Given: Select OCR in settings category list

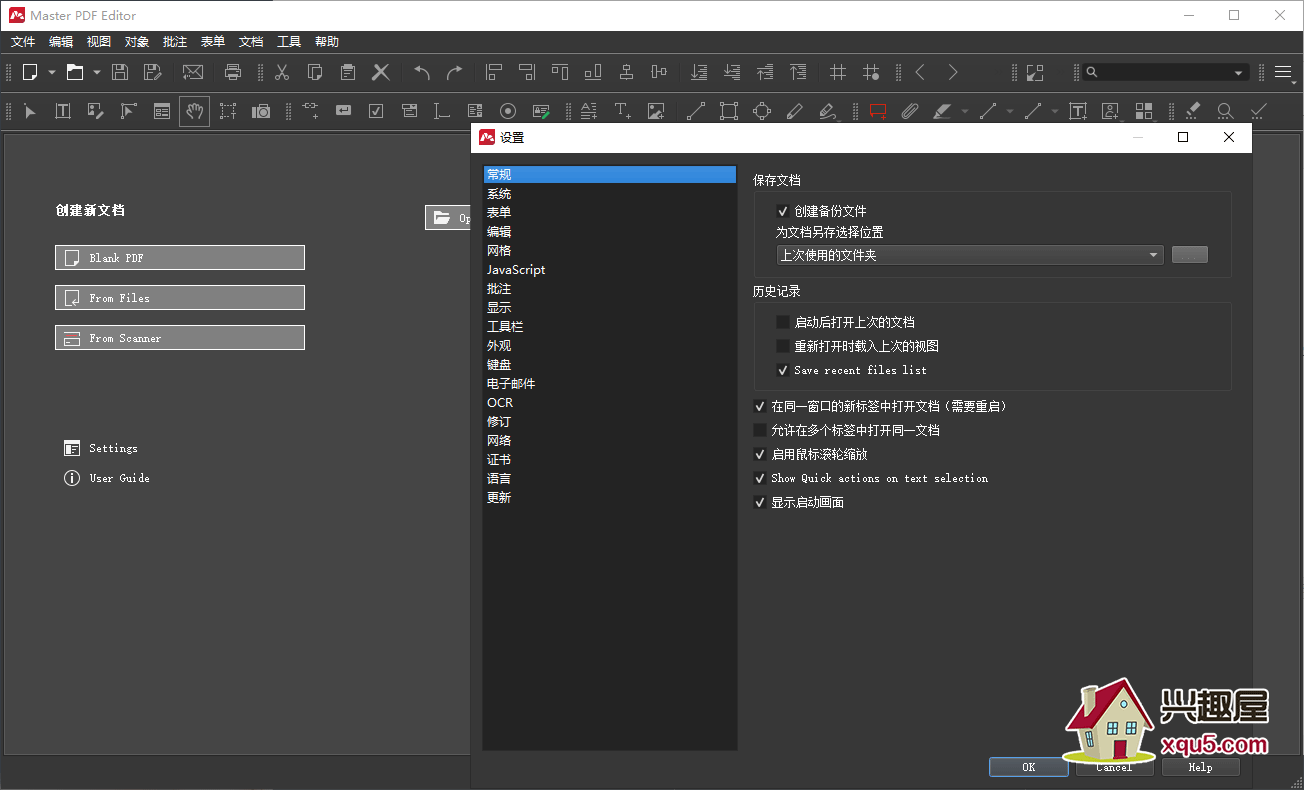Looking at the screenshot, I should pos(609,403).
